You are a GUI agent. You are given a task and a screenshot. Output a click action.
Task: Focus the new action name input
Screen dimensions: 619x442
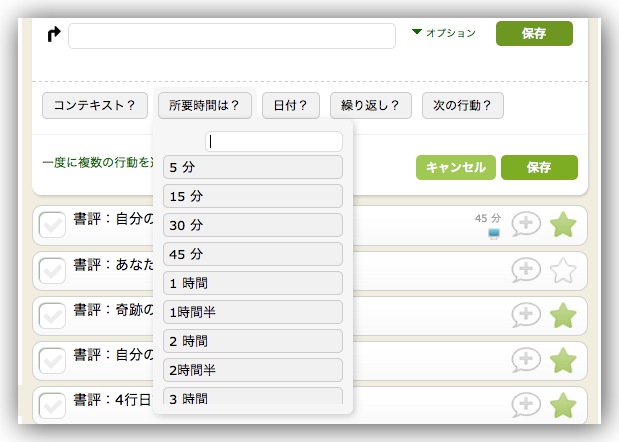tap(232, 36)
